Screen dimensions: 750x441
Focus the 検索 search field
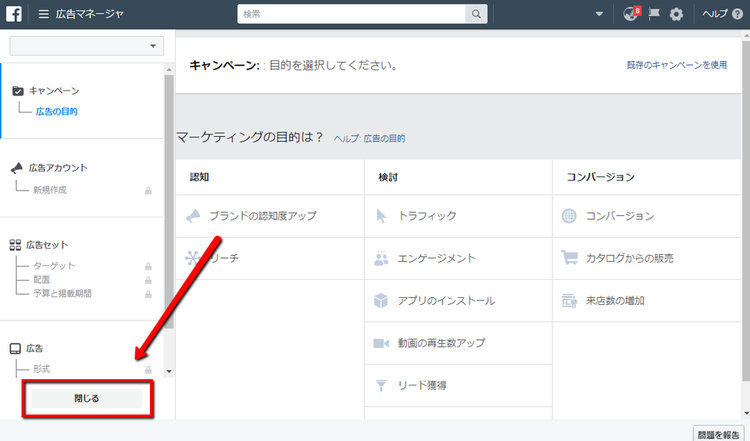(352, 14)
